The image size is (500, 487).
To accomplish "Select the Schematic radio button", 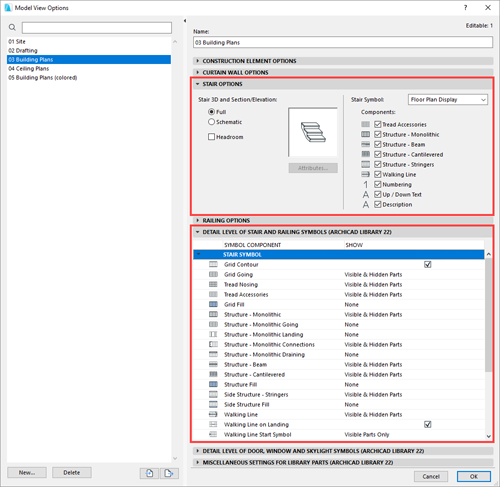I will click(211, 122).
